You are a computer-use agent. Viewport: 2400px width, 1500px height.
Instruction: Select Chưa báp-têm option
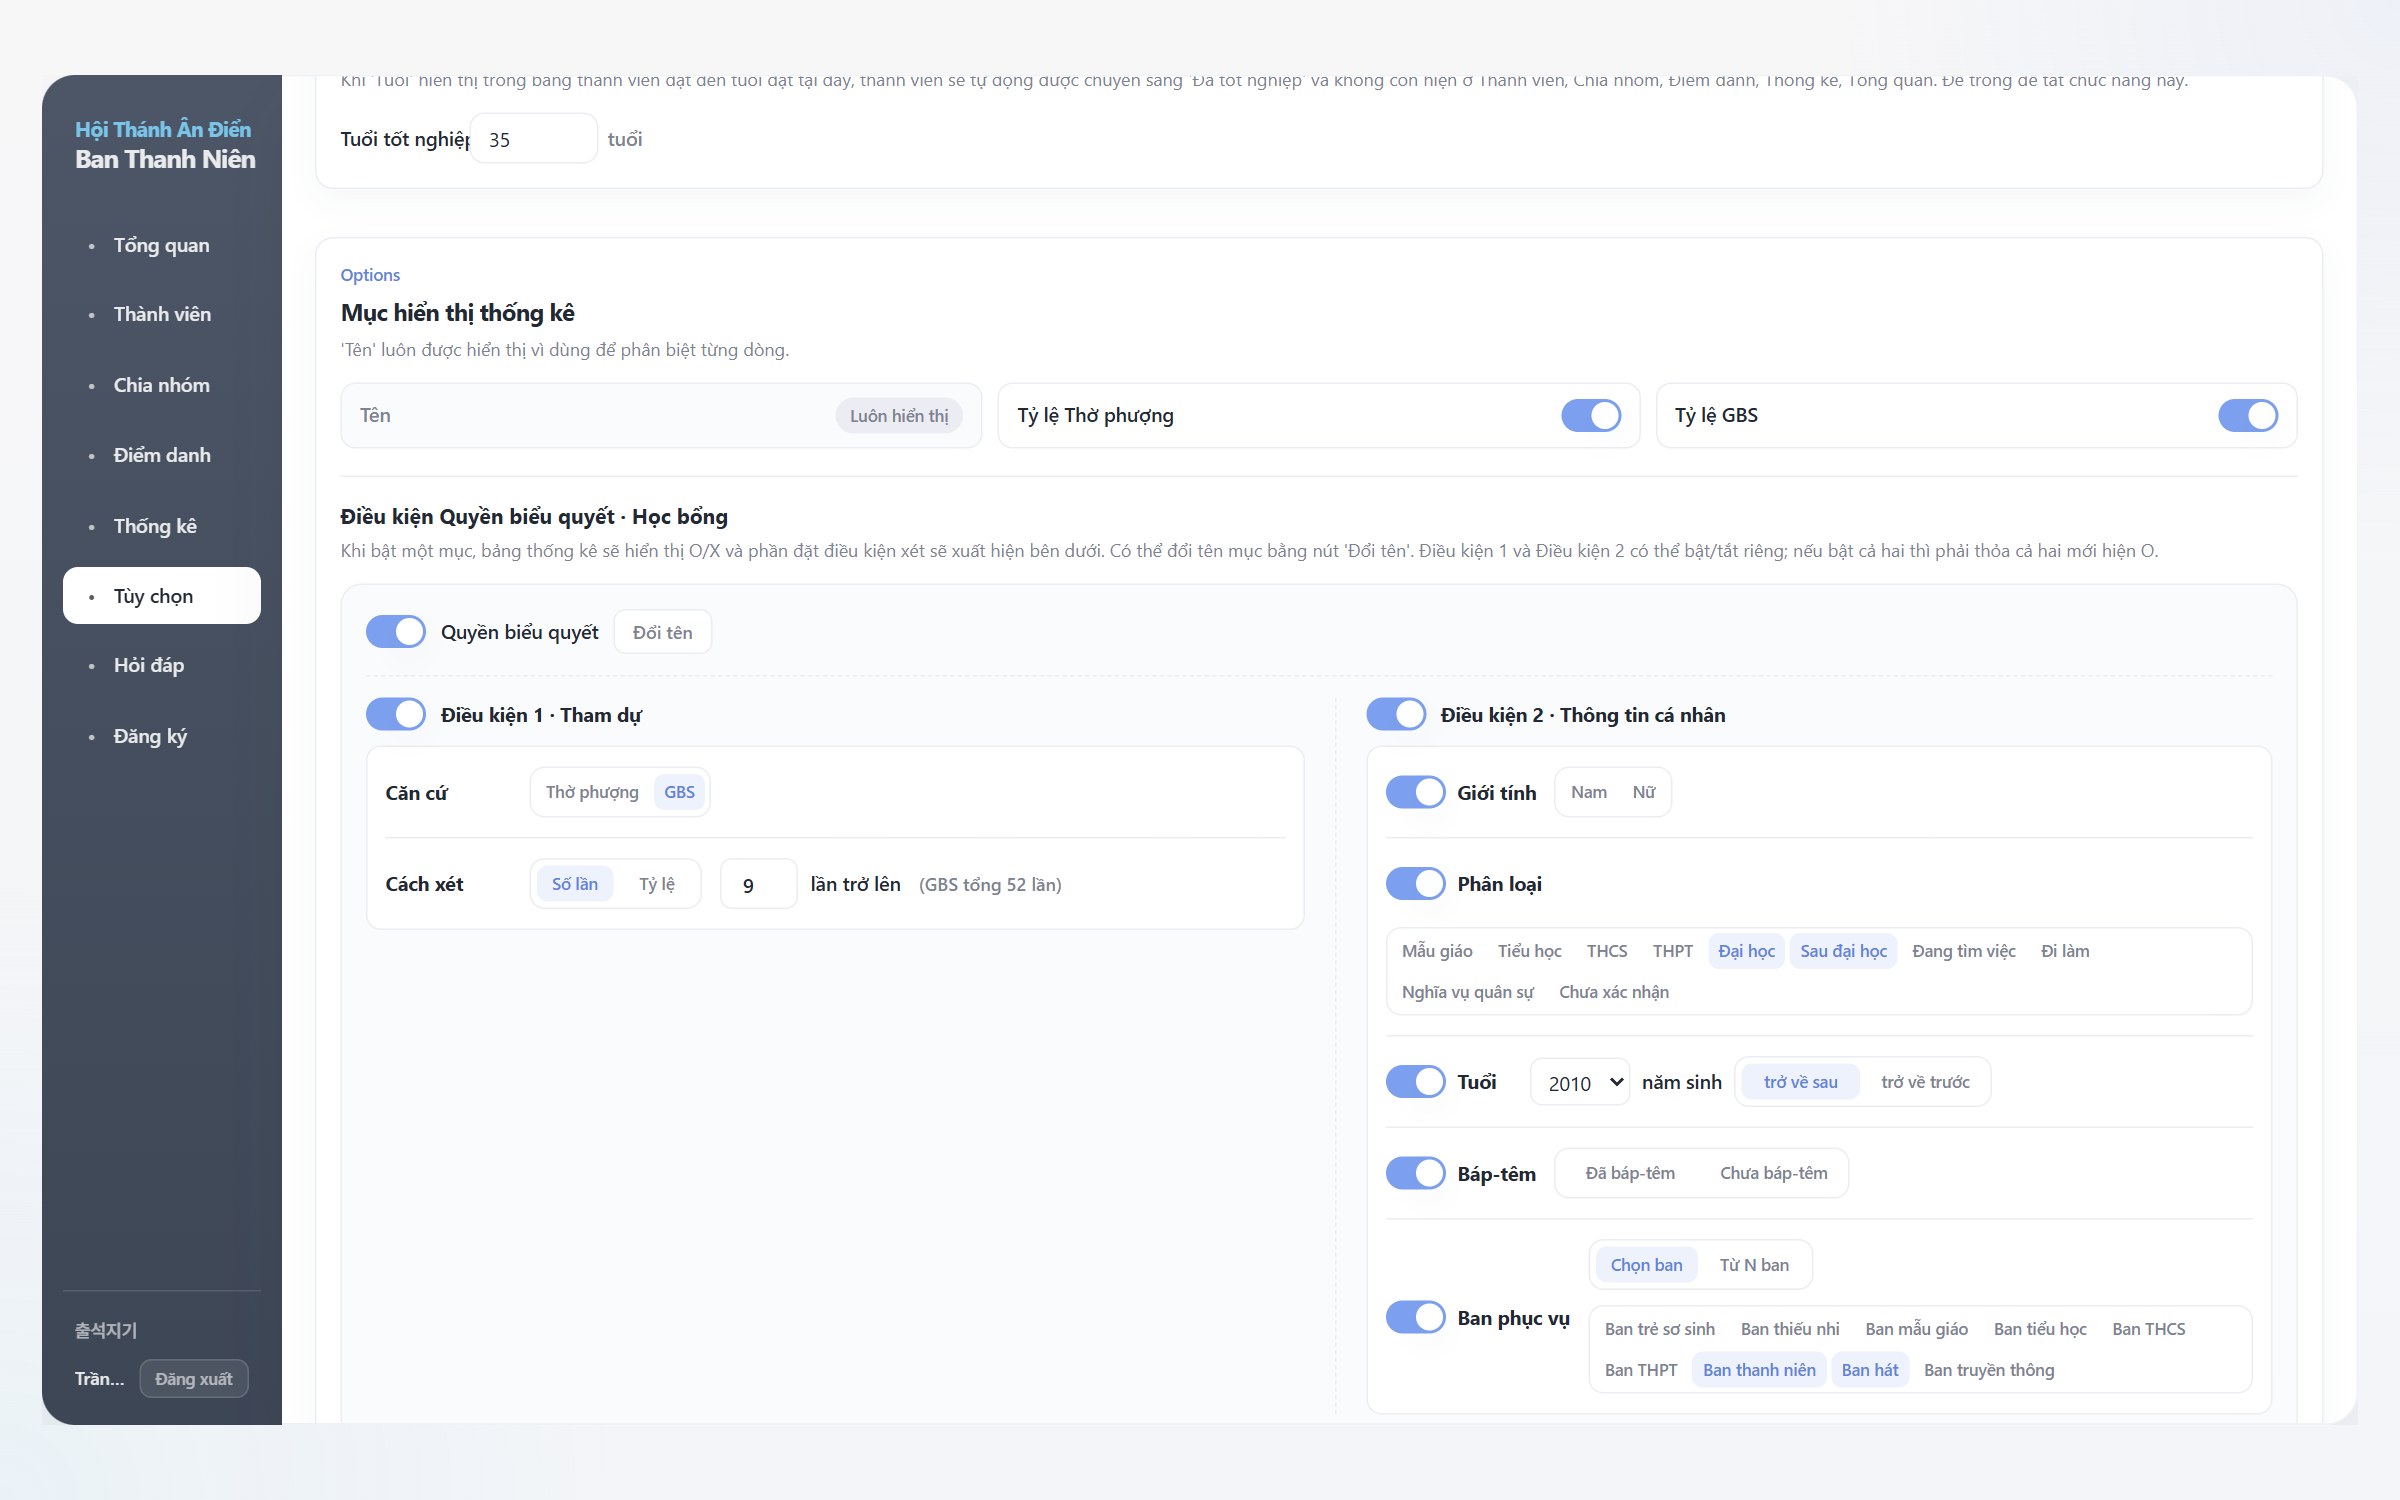(x=1773, y=1173)
